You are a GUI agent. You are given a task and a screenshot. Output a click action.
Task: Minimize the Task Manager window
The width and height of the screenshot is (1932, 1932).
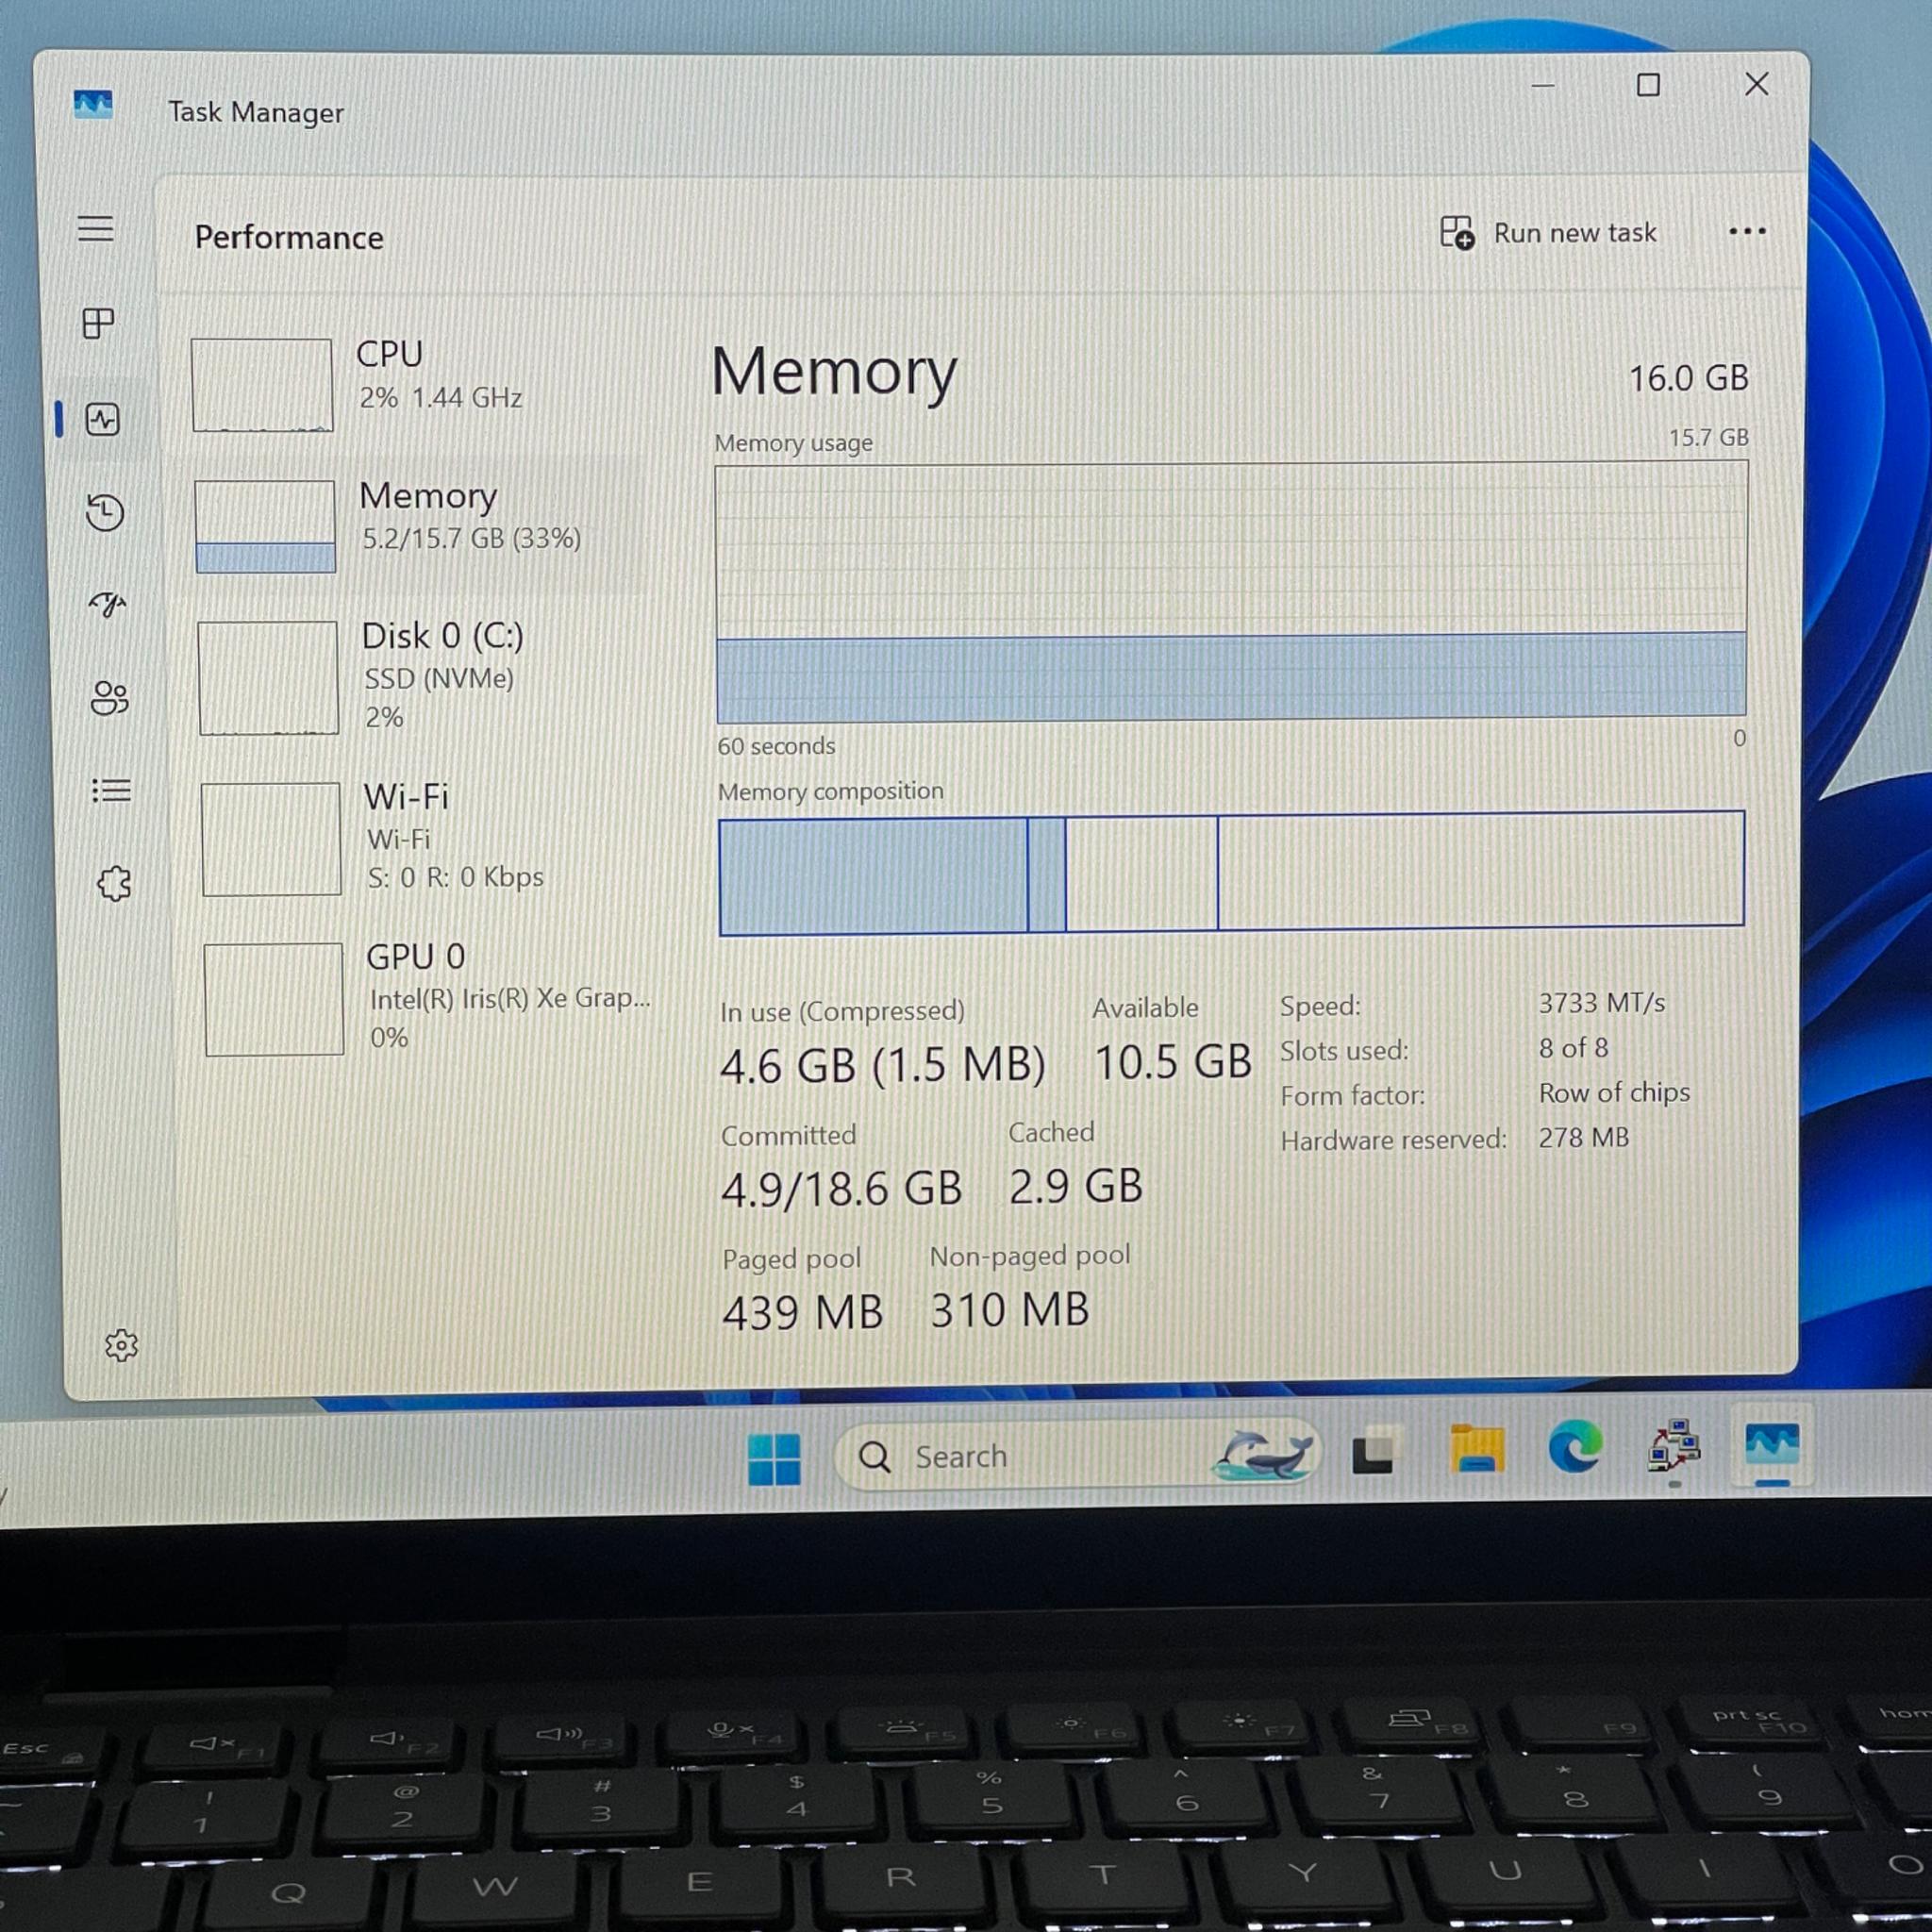[x=1543, y=86]
